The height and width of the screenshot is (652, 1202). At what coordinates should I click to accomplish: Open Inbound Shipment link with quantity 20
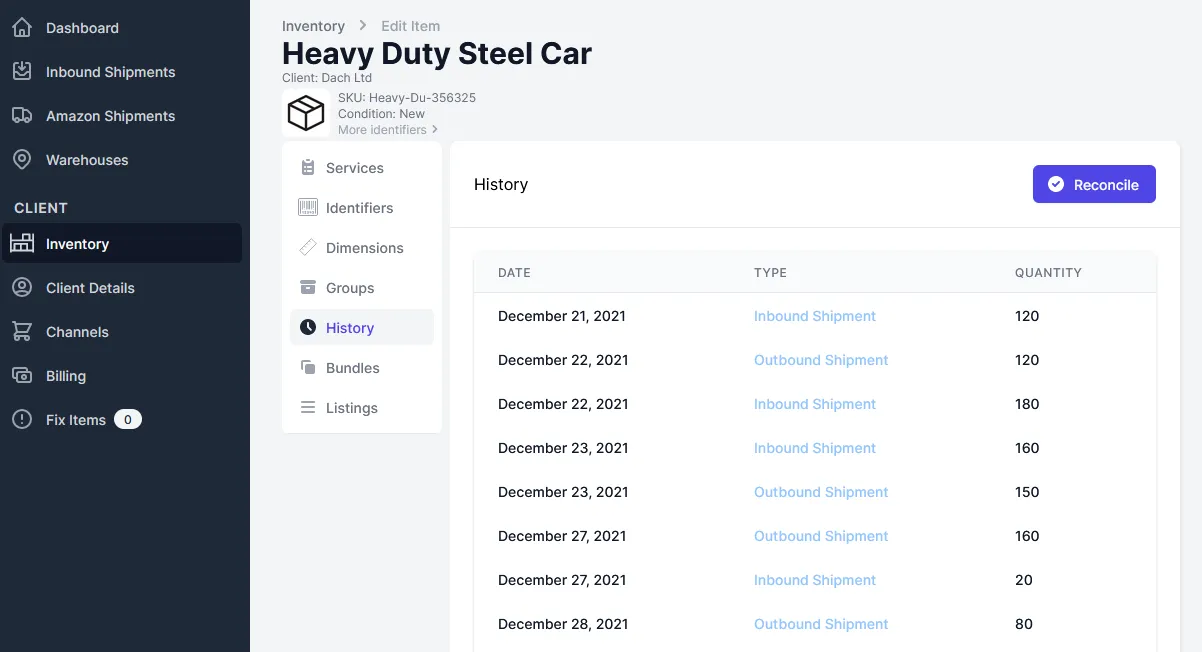[x=815, y=580]
